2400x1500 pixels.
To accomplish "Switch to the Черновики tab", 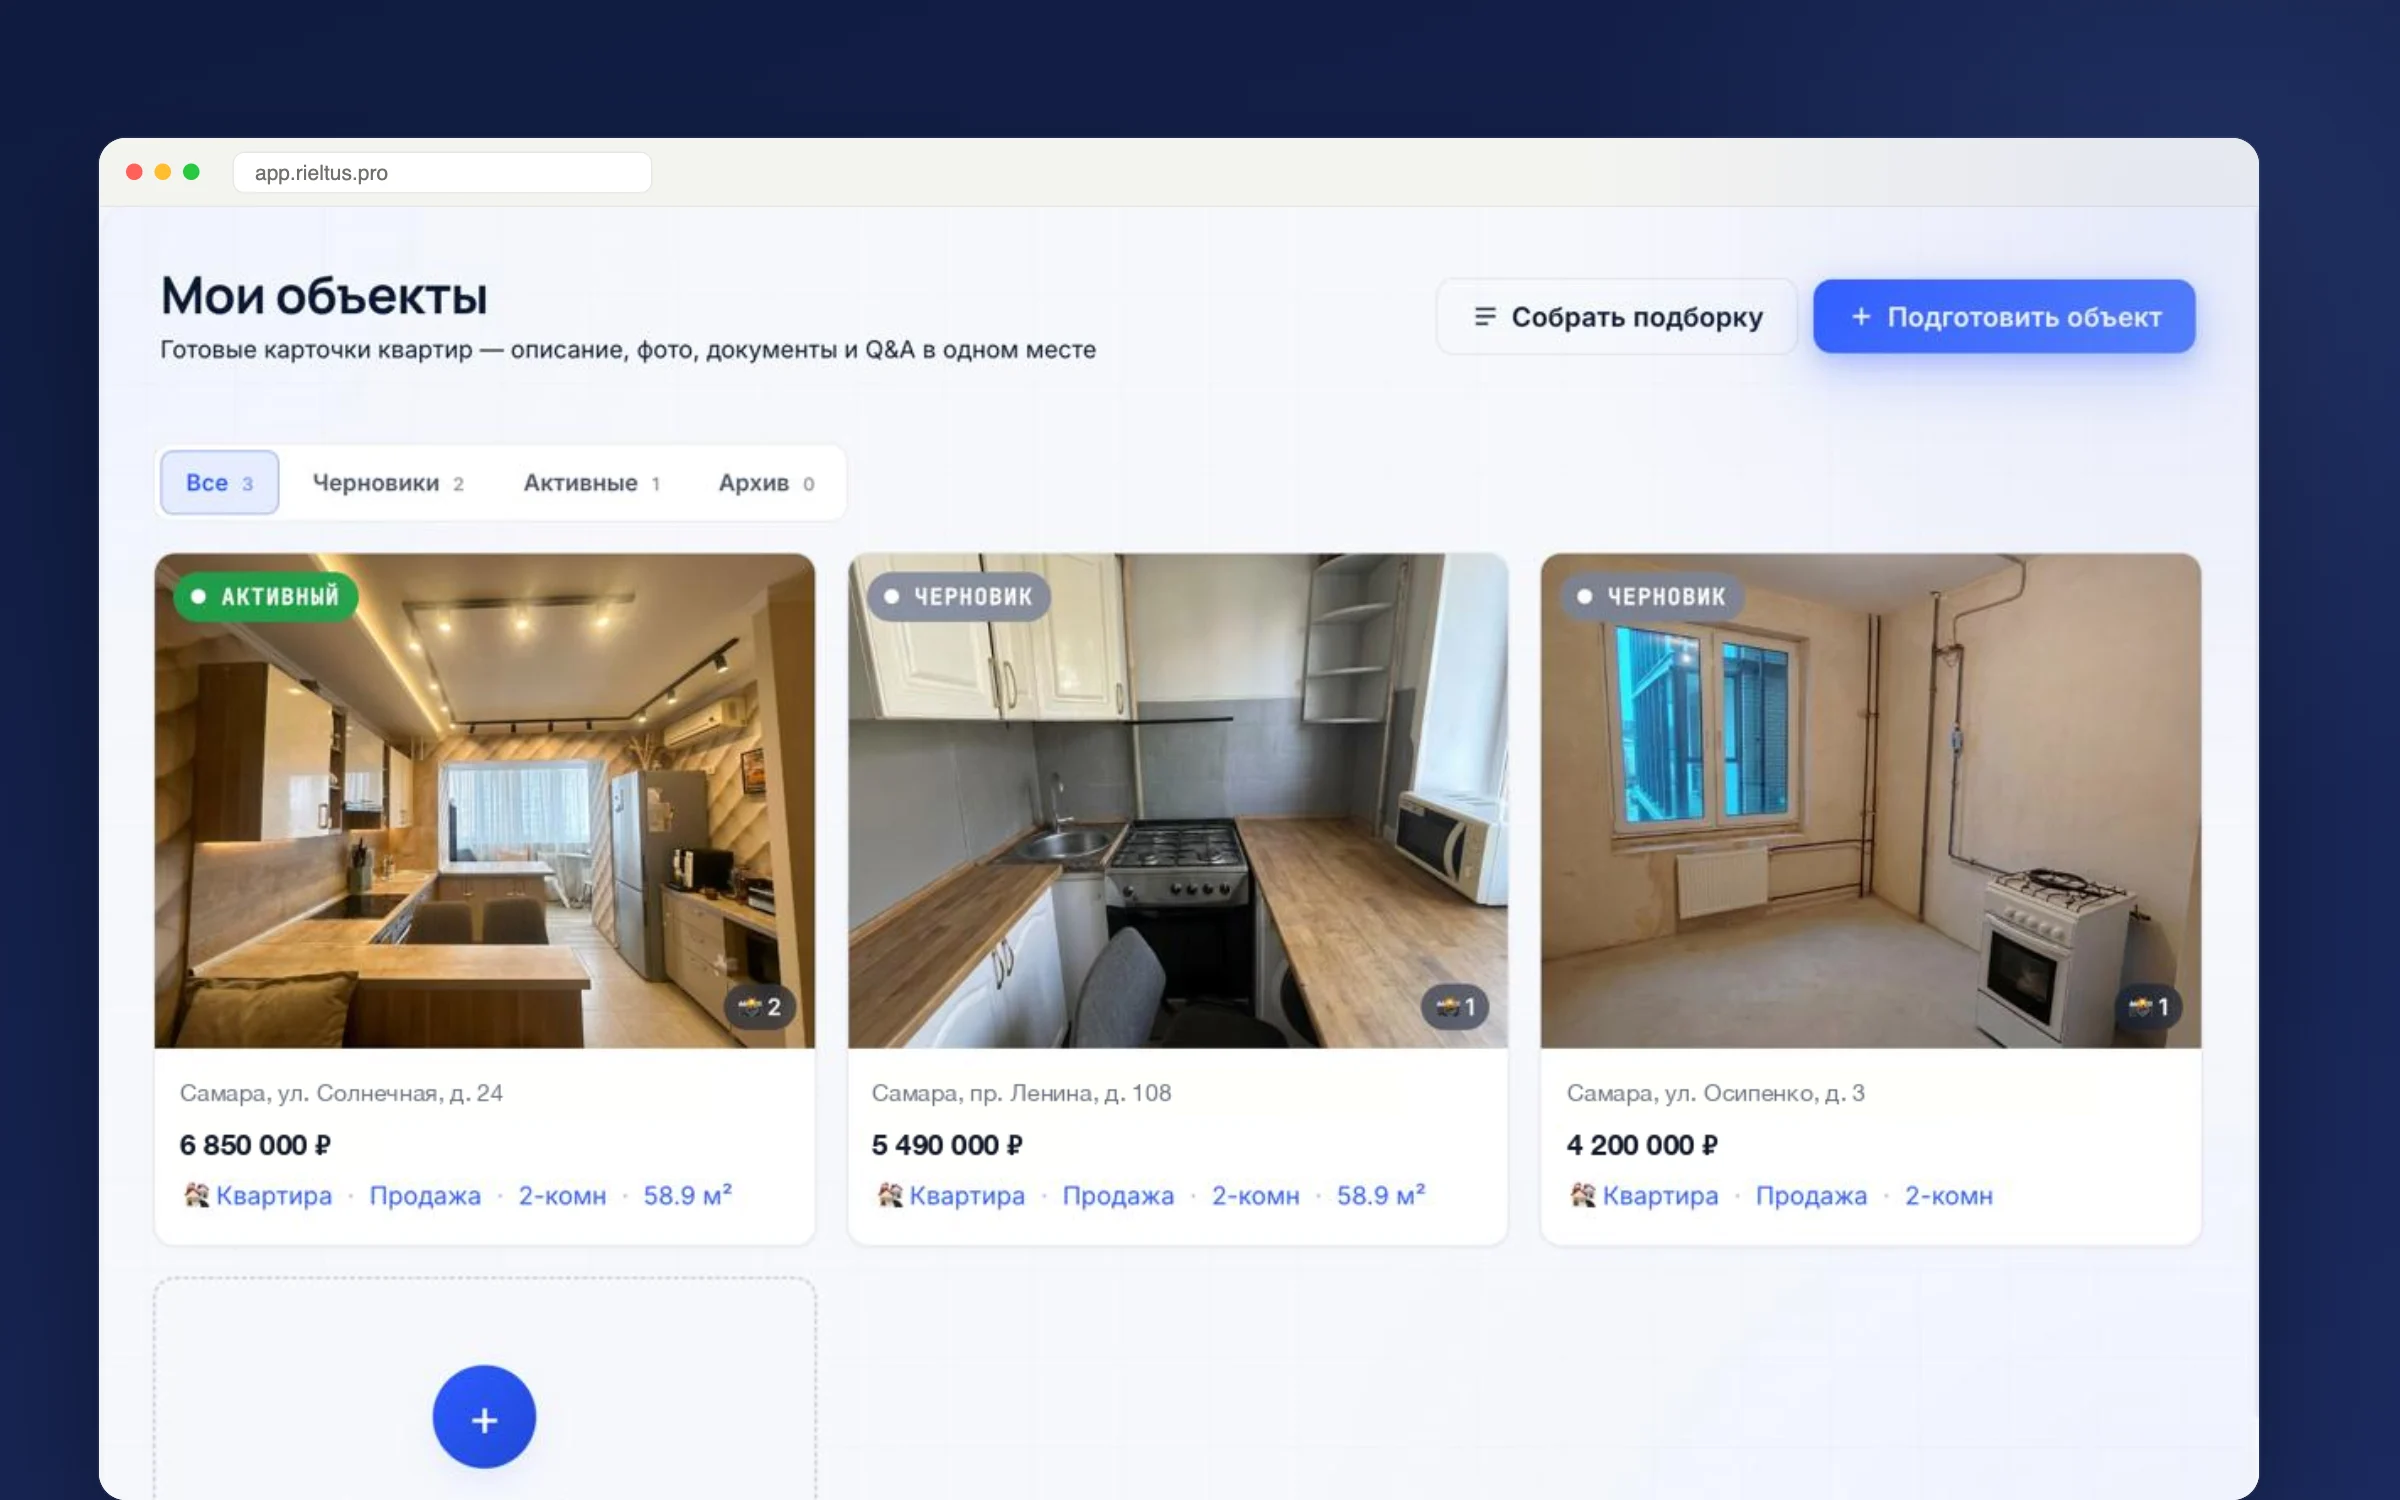I will click(388, 483).
